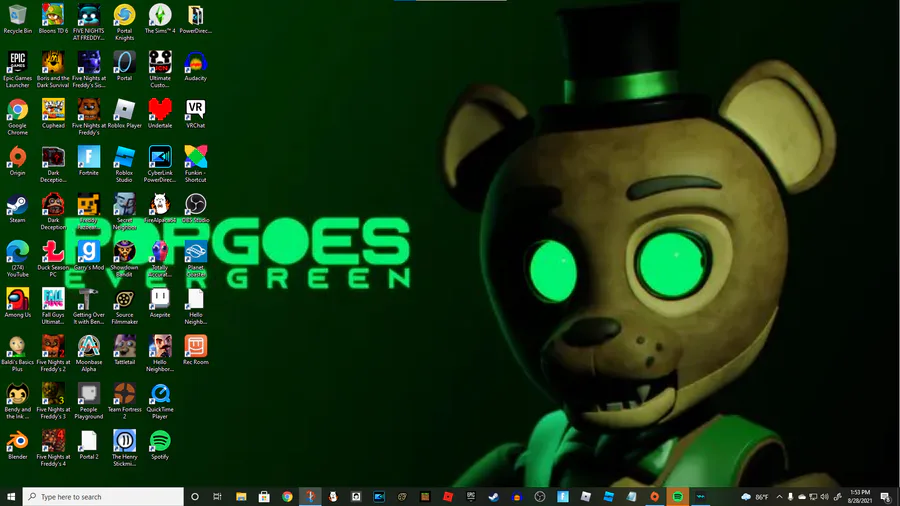Viewport: 900px width, 506px height.
Task: Select Team Fortress 2 desktop icon
Action: click(x=125, y=401)
